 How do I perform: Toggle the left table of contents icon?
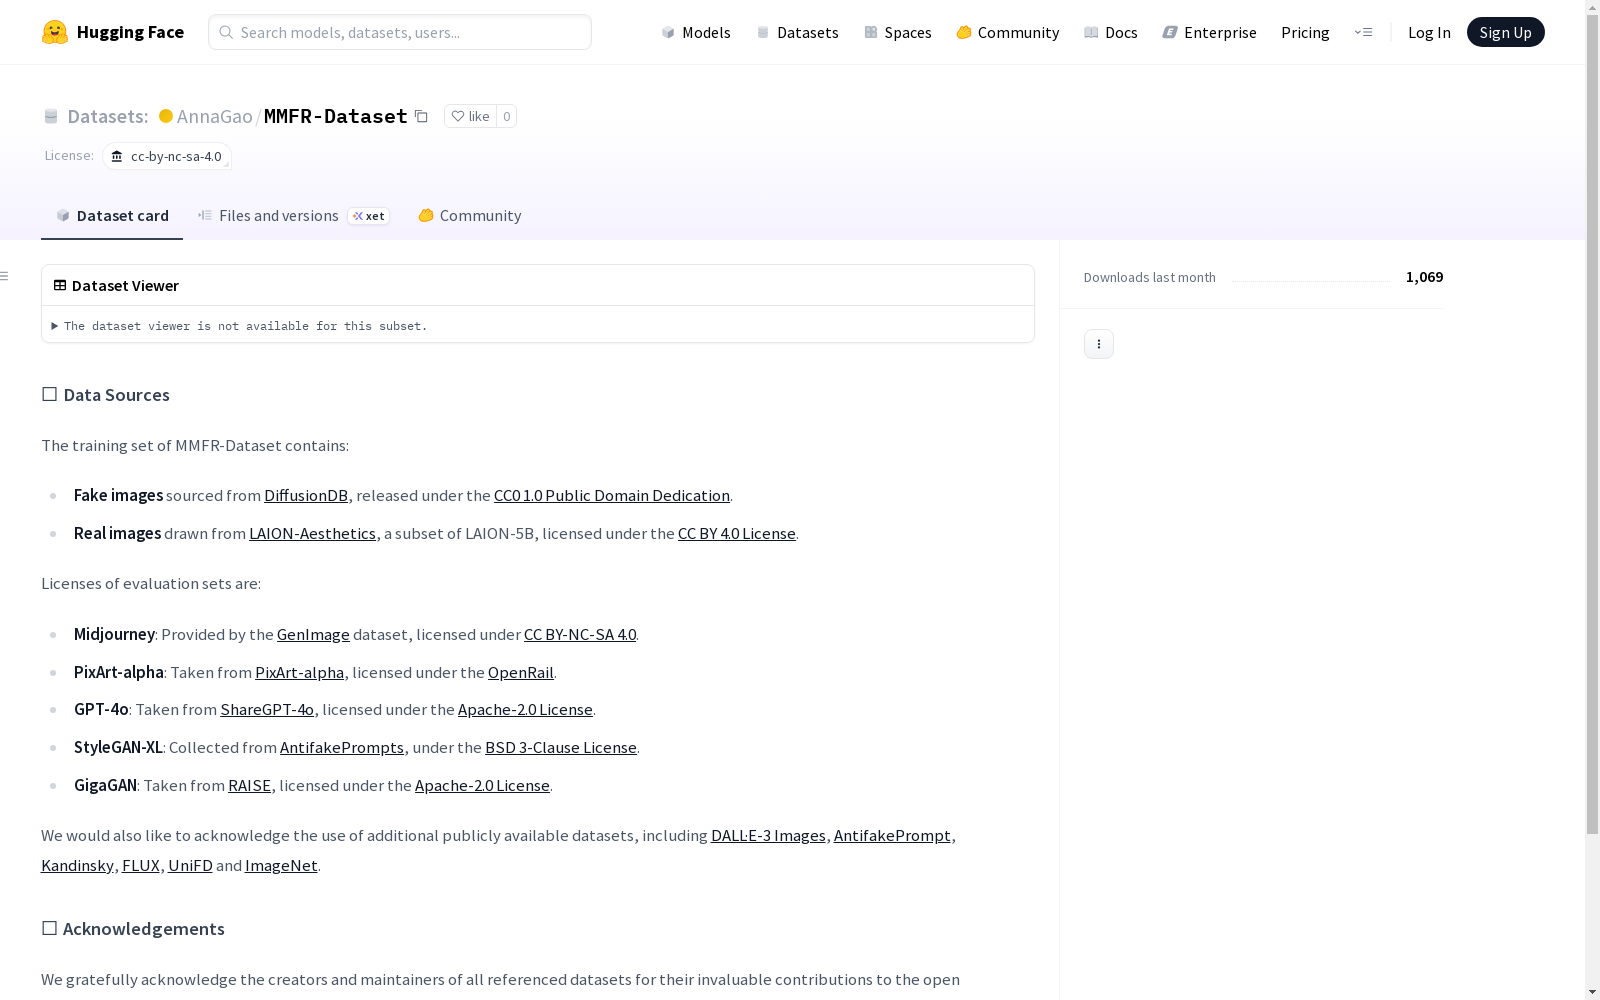(x=5, y=276)
